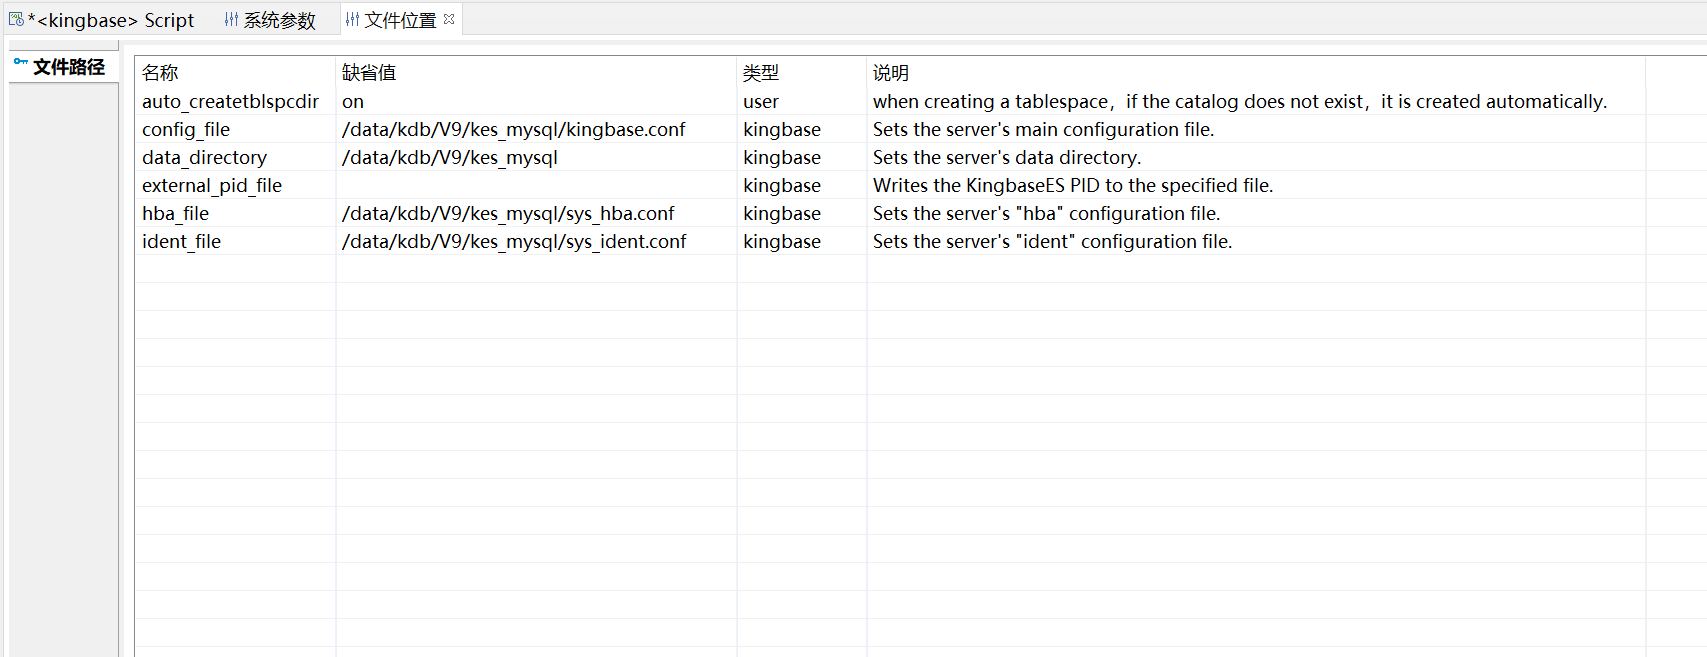Viewport: 1707px width, 657px height.
Task: Select the hba_file parameter row
Action: (x=176, y=214)
